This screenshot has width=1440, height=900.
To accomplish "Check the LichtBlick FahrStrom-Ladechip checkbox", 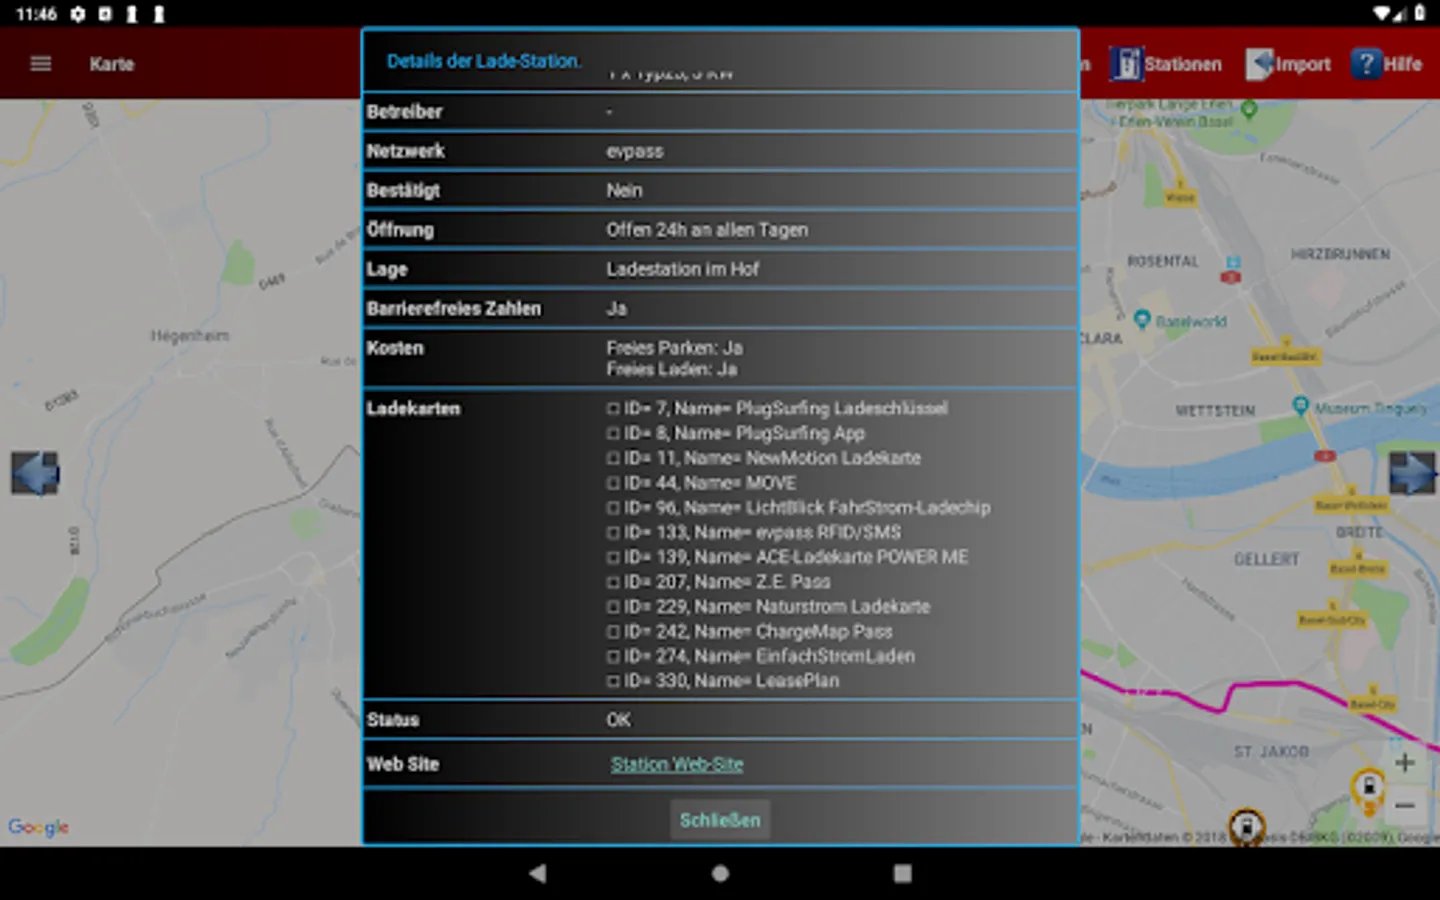I will [613, 508].
